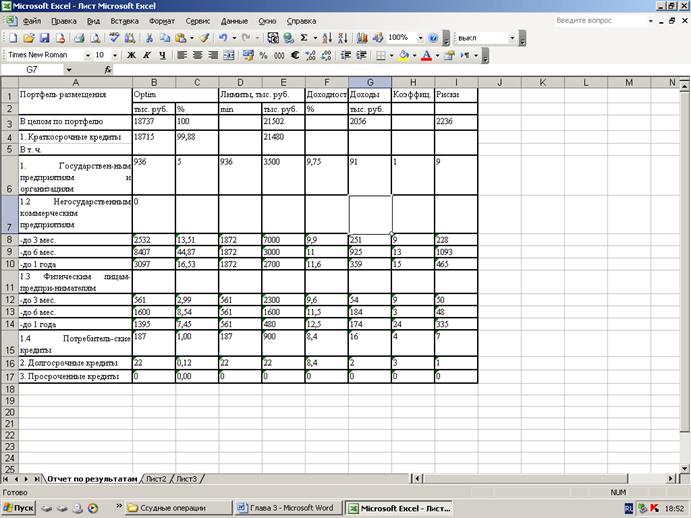The height and width of the screenshot is (518, 691).
Task: Expand the Name Box dropdown arrow
Action: pos(69,70)
